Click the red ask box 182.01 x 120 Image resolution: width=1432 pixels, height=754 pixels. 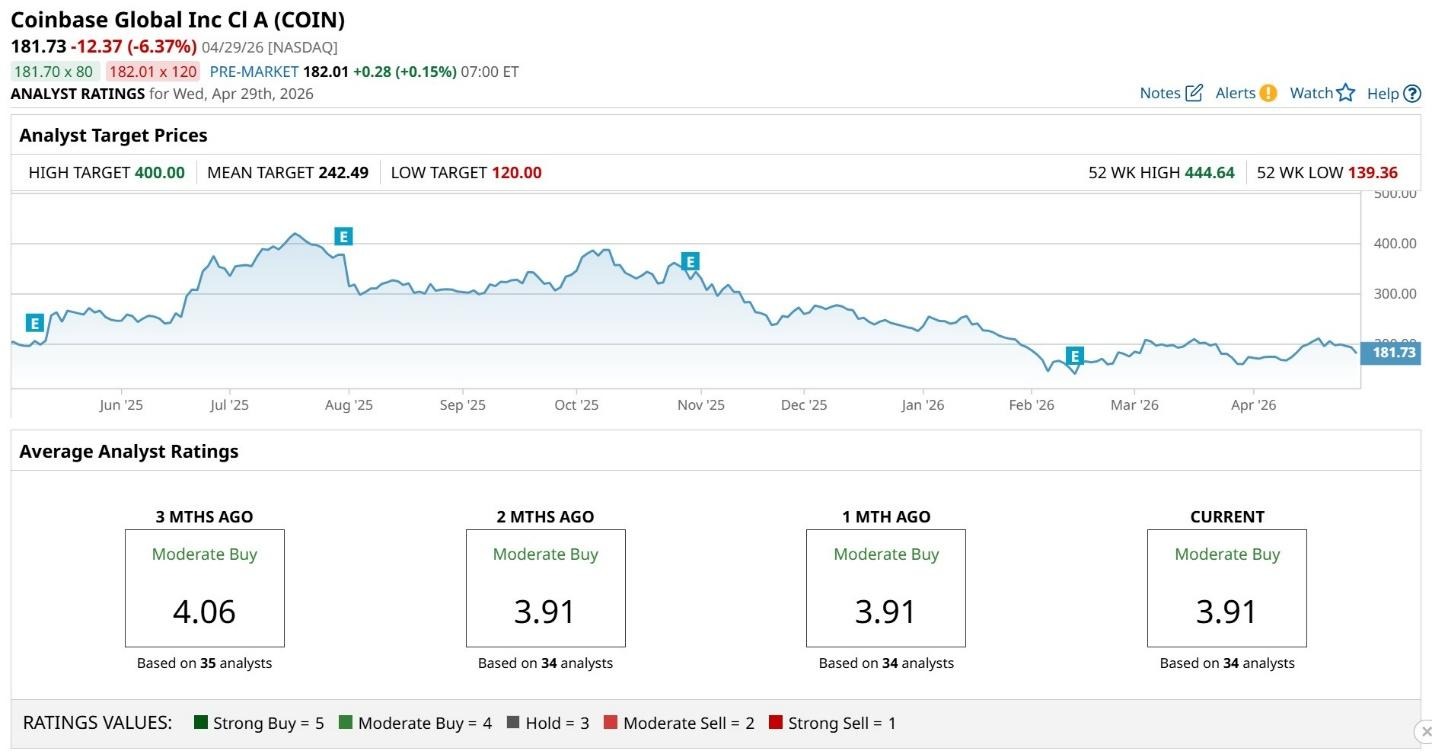(153, 72)
